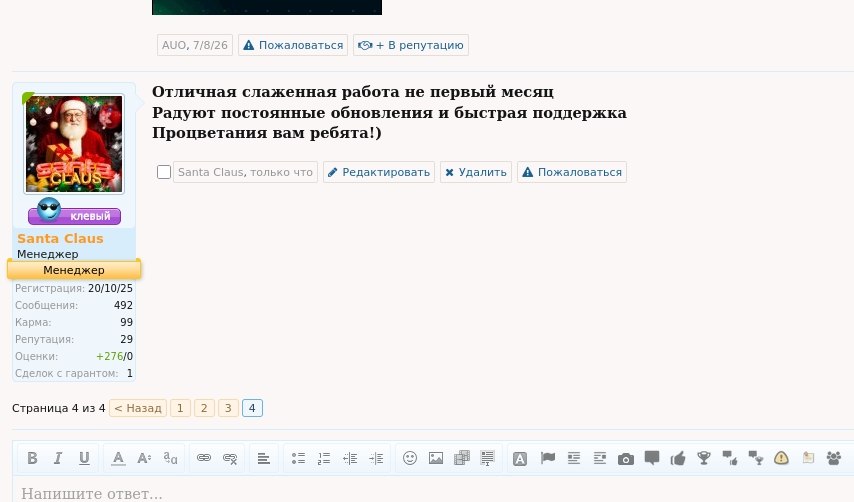
Task: Open the smilies picker
Action: [x=410, y=458]
